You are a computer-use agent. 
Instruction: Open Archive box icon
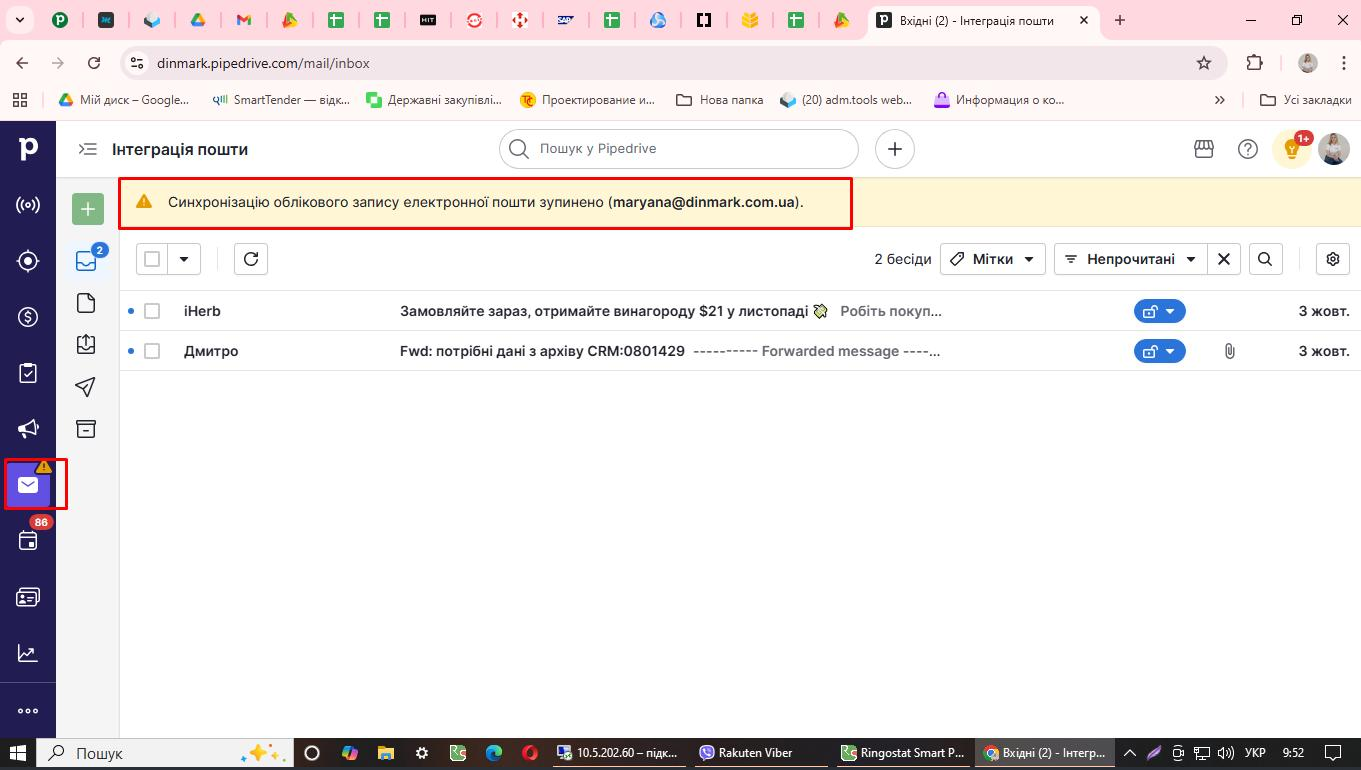[x=87, y=428]
